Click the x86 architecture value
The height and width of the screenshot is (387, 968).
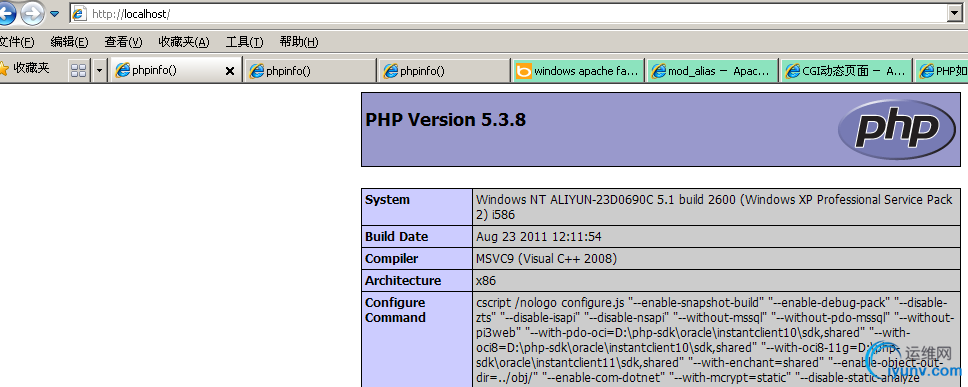tap(486, 281)
